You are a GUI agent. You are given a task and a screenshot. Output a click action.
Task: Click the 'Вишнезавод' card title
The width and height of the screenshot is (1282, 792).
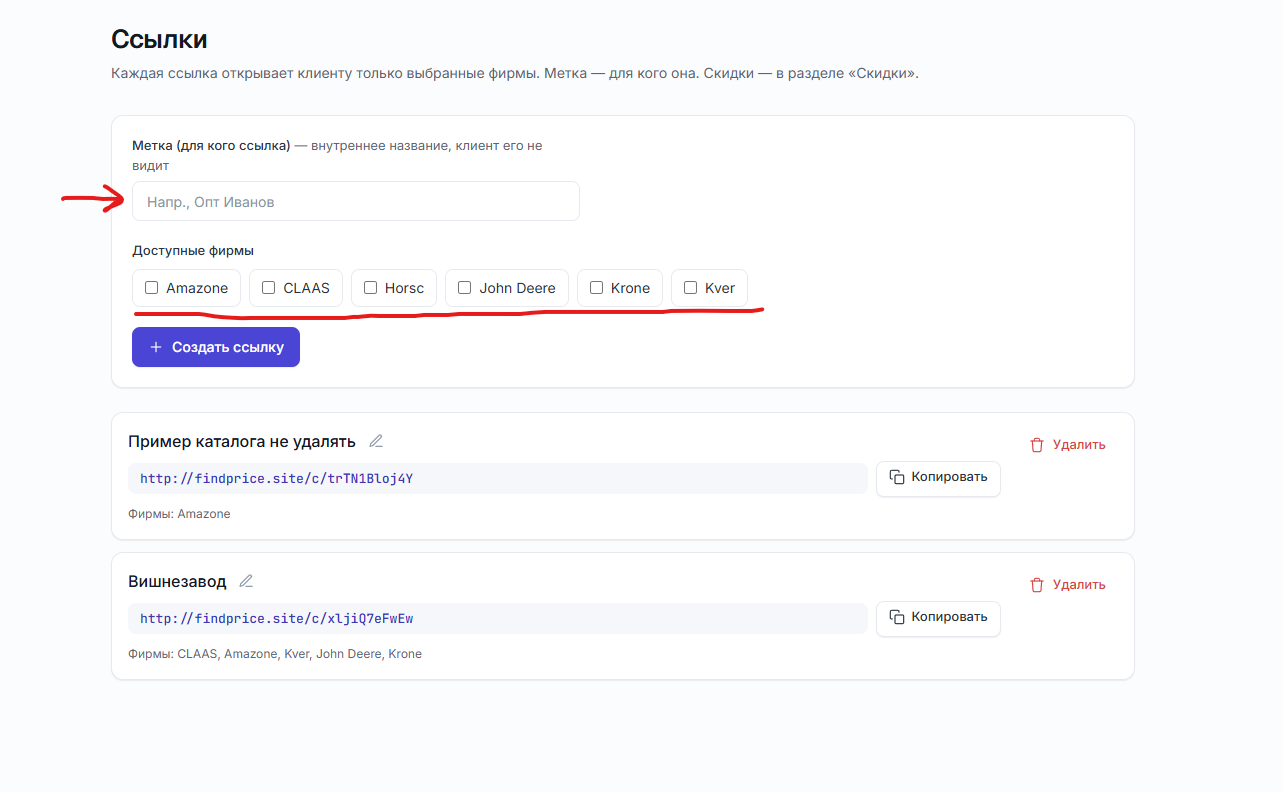(177, 581)
